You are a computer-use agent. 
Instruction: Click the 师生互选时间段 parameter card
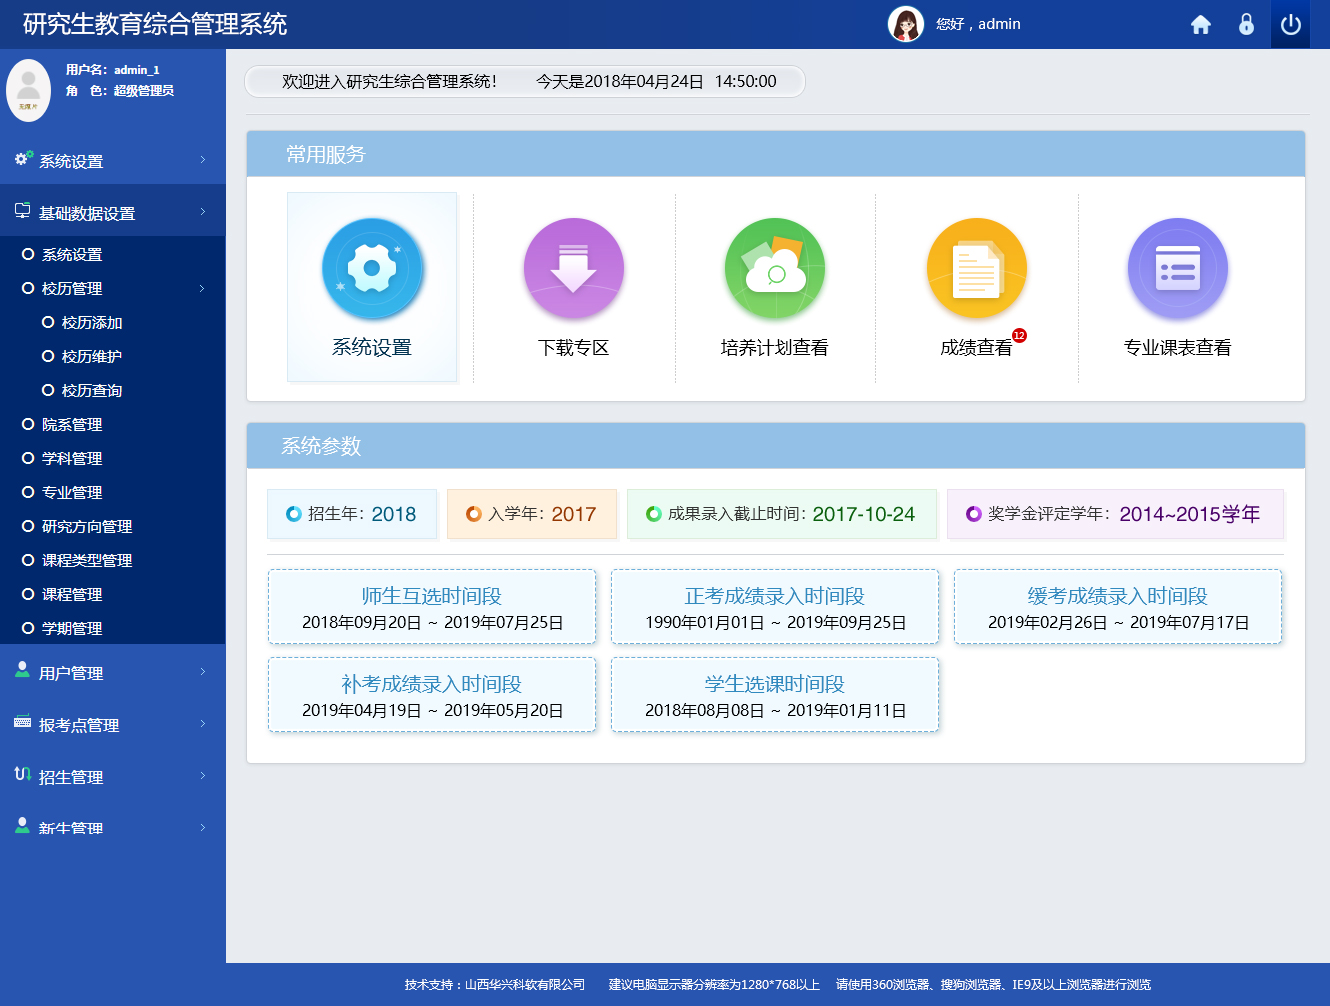432,607
